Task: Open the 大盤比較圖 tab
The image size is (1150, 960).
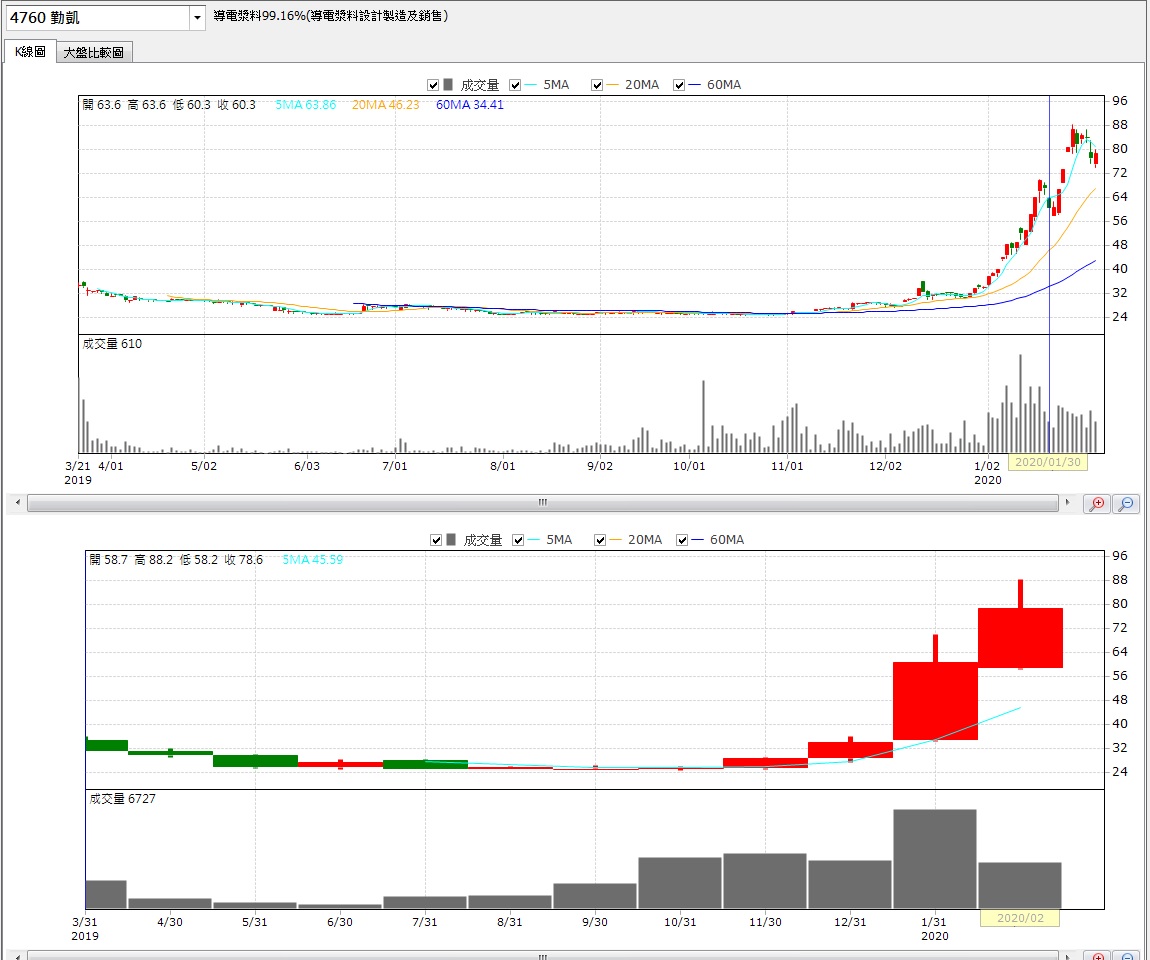Action: pos(93,52)
